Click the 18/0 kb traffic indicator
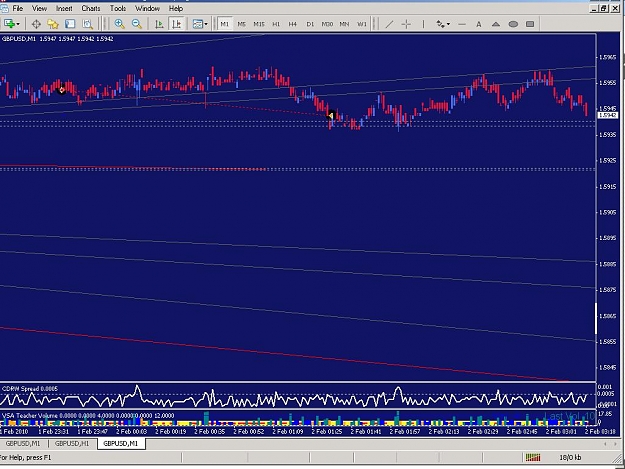Viewport: 625px width, 469px height. pyautogui.click(x=570, y=457)
